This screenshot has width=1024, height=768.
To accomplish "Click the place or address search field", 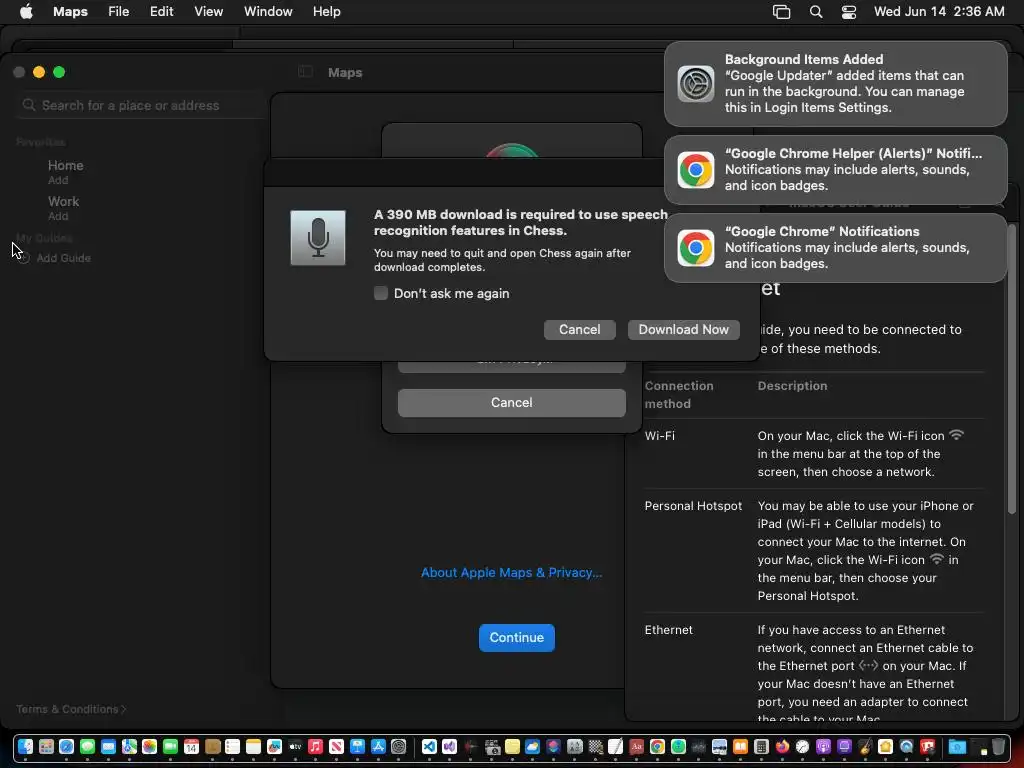I will pyautogui.click(x=139, y=105).
